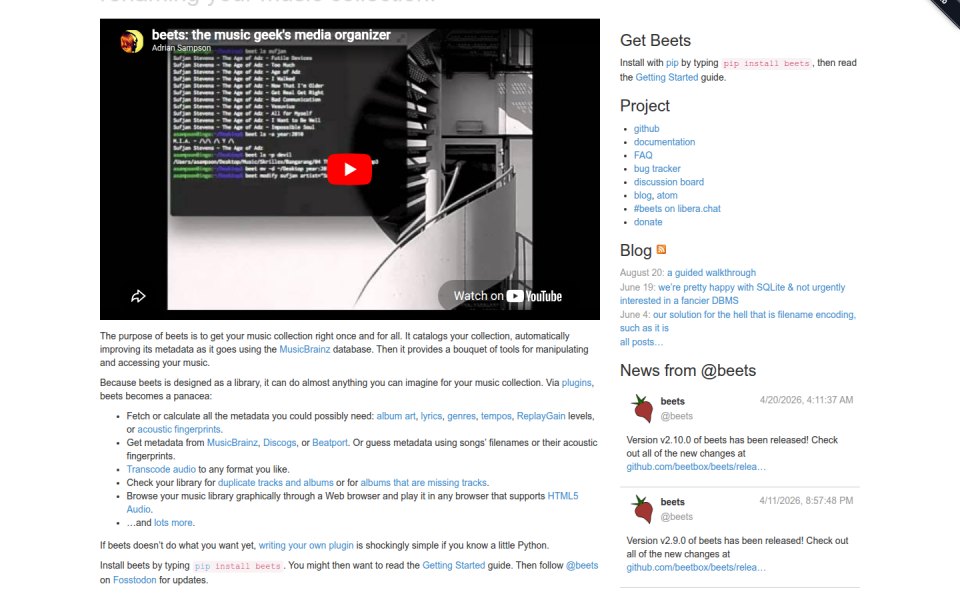Open the v2.9.0 release github link
This screenshot has height=600, width=960.
(x=696, y=568)
